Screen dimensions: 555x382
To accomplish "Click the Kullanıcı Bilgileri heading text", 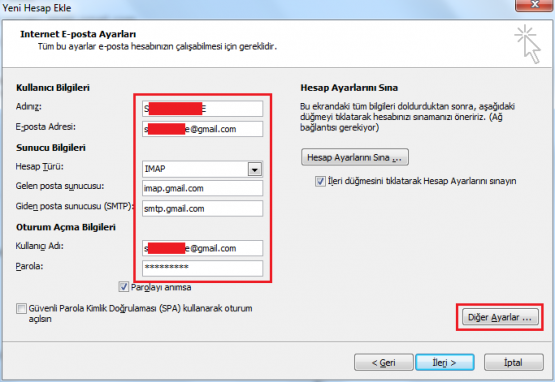I will tap(53, 87).
